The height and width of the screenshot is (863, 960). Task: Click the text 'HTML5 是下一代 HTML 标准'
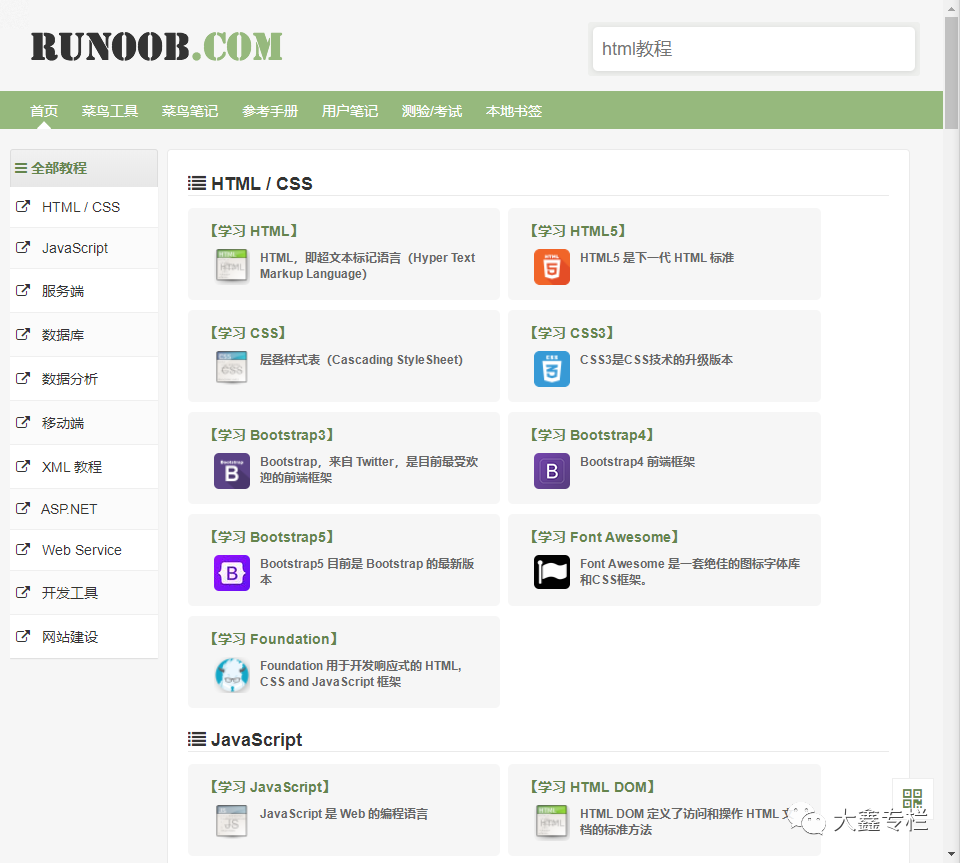coord(657,258)
